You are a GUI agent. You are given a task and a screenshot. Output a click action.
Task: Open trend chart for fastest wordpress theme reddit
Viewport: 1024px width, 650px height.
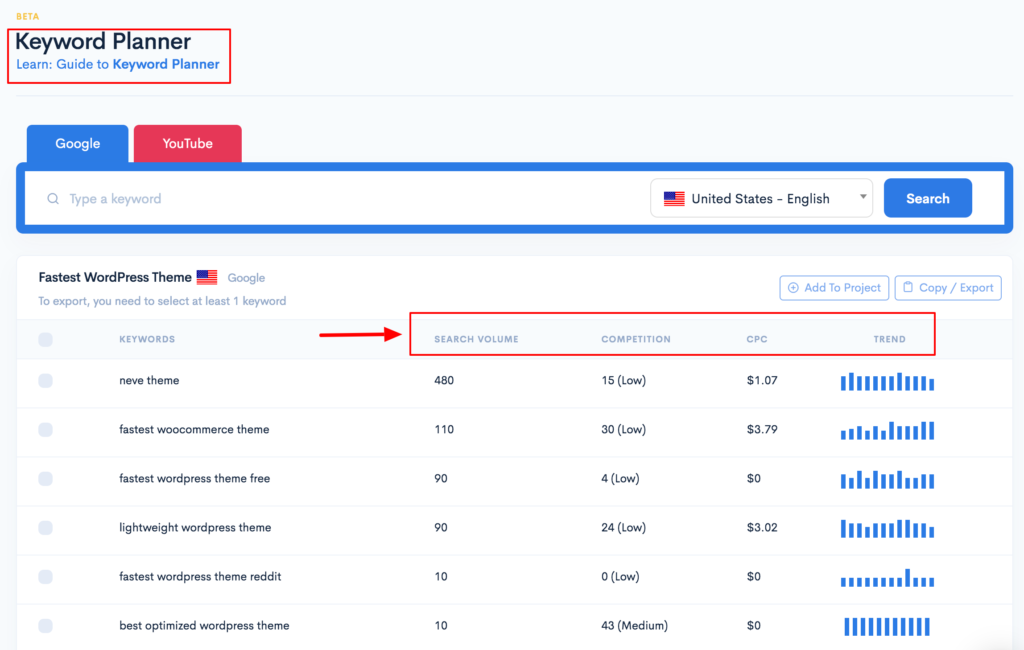coord(887,577)
